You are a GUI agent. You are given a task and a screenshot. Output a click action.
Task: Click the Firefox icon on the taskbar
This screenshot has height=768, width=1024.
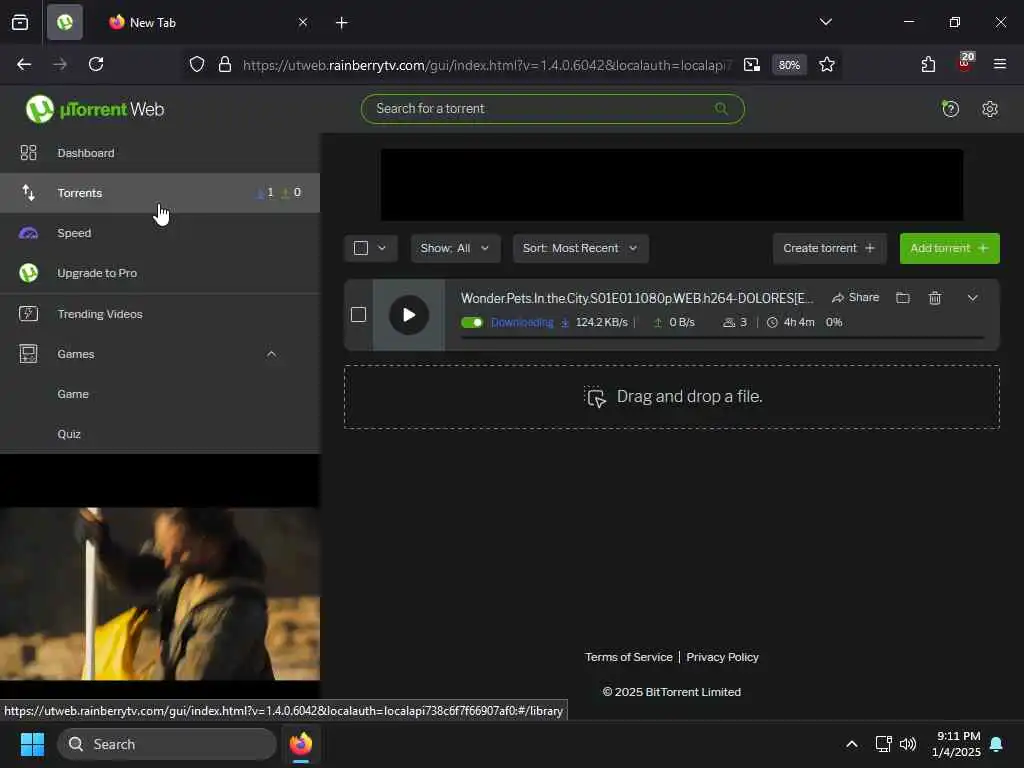click(300, 744)
